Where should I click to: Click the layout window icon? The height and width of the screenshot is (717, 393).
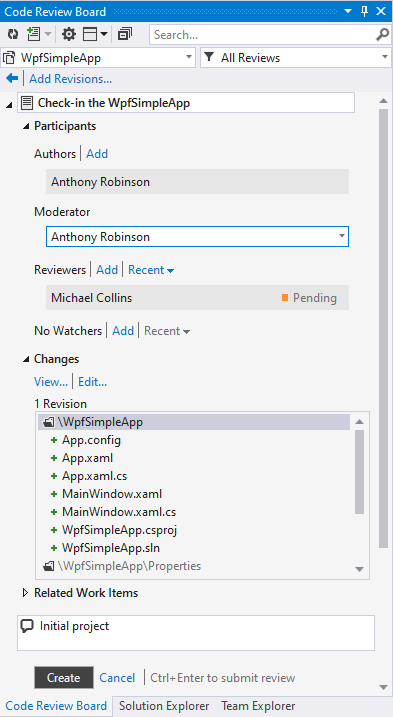pyautogui.click(x=90, y=34)
